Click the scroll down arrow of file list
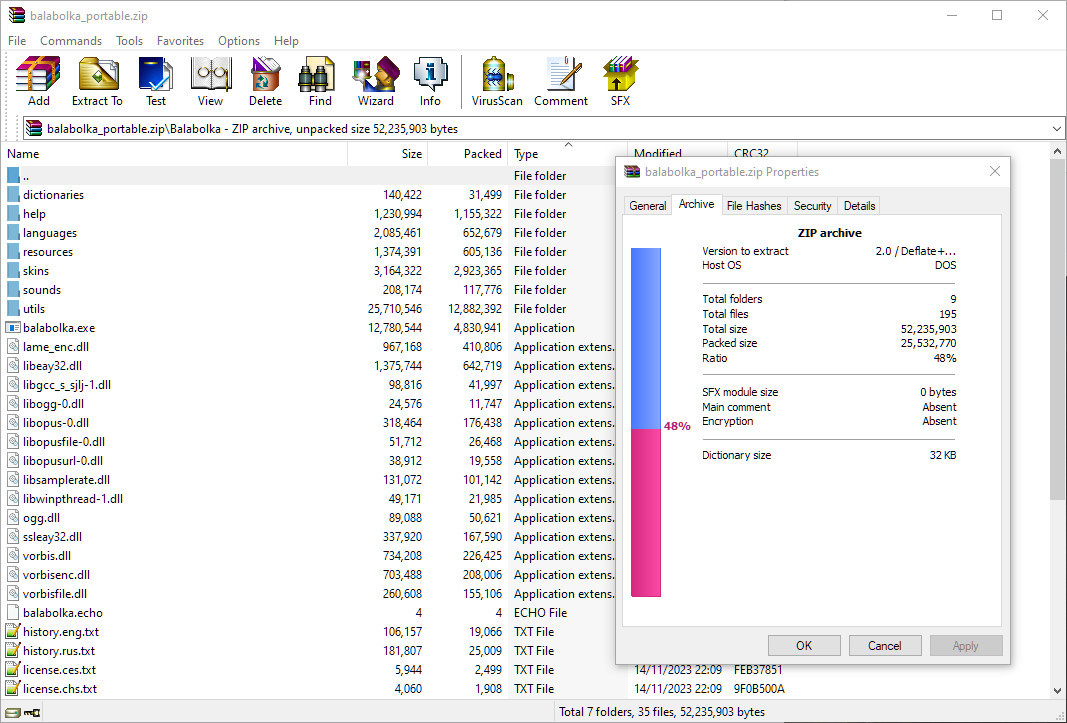Screen dimensions: 1067x723 (x=1057, y=690)
